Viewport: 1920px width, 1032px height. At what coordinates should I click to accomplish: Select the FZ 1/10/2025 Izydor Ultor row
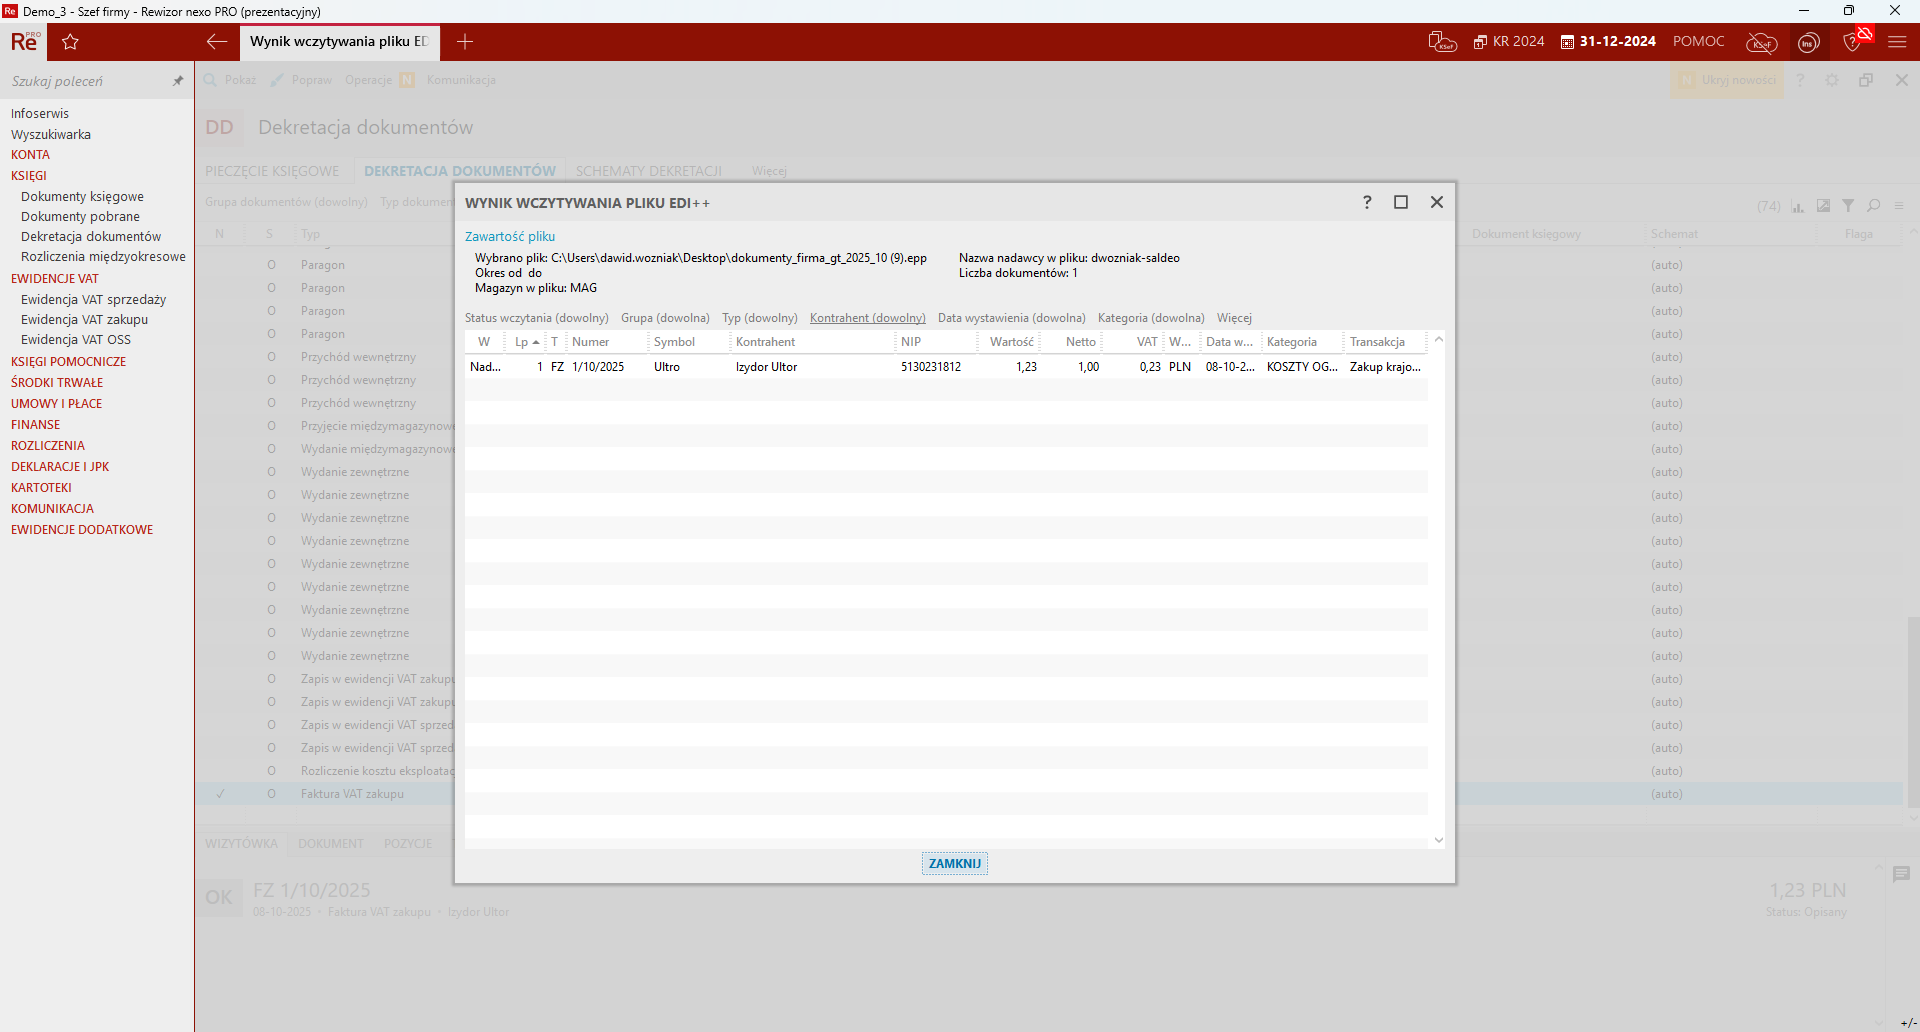[946, 367]
